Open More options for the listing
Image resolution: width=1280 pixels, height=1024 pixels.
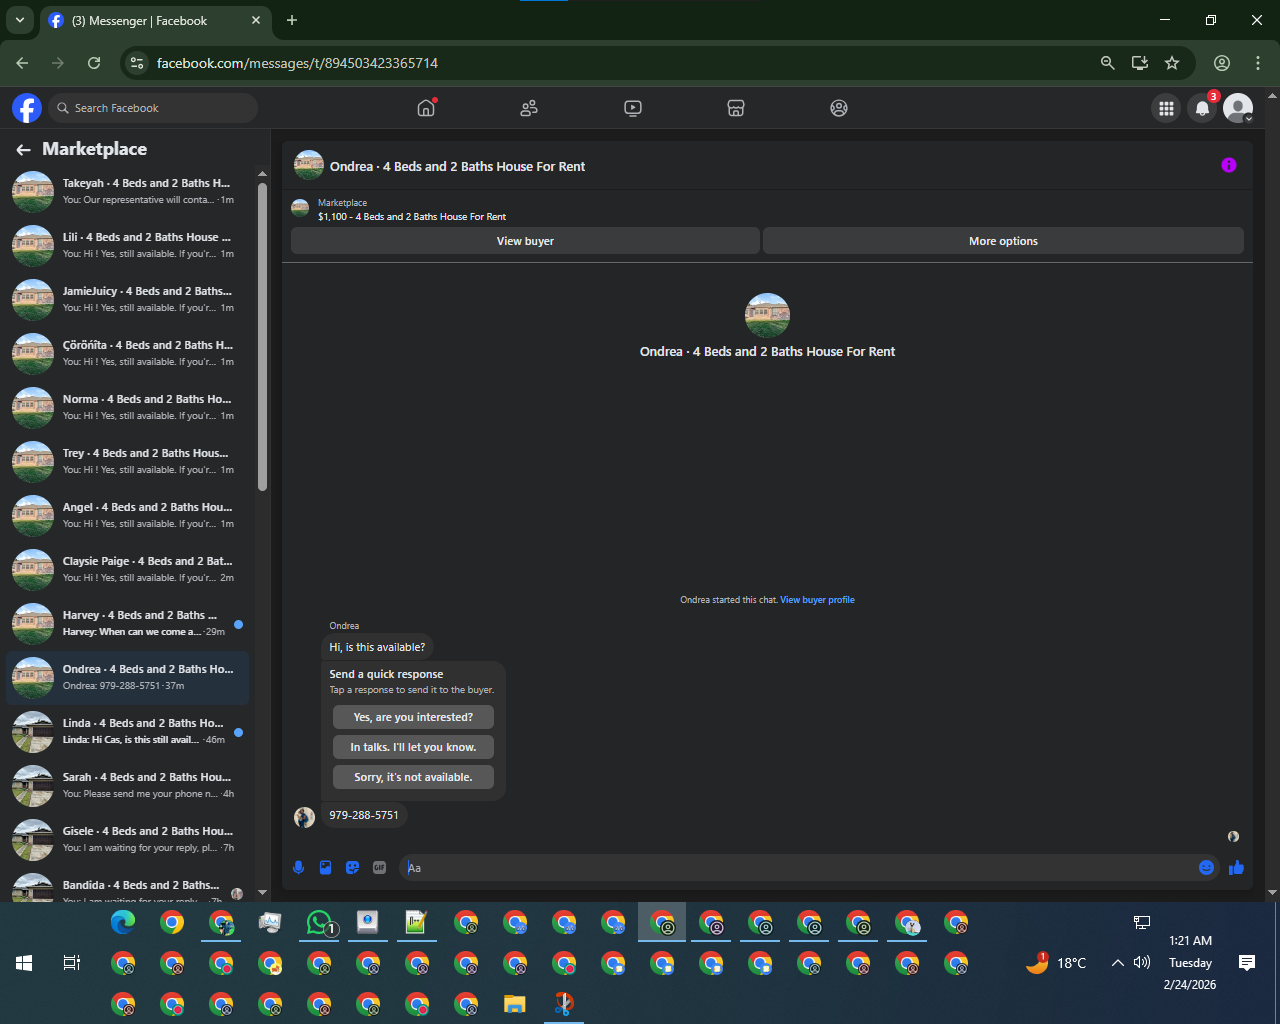coord(1003,241)
